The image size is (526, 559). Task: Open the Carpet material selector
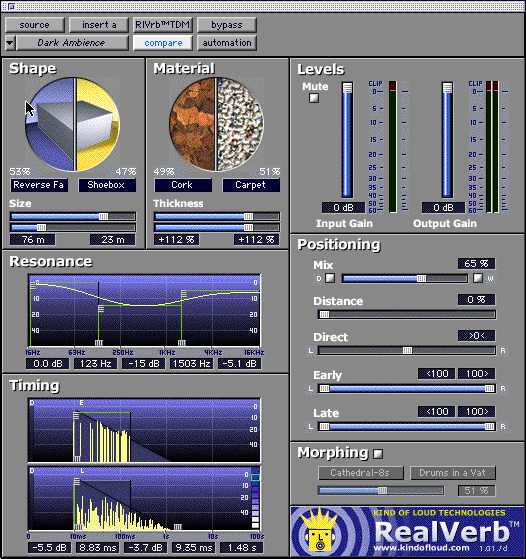[251, 185]
